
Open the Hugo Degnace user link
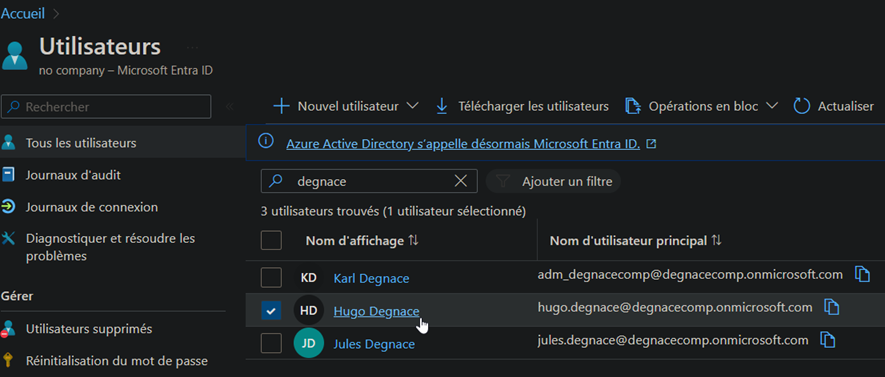pos(376,311)
